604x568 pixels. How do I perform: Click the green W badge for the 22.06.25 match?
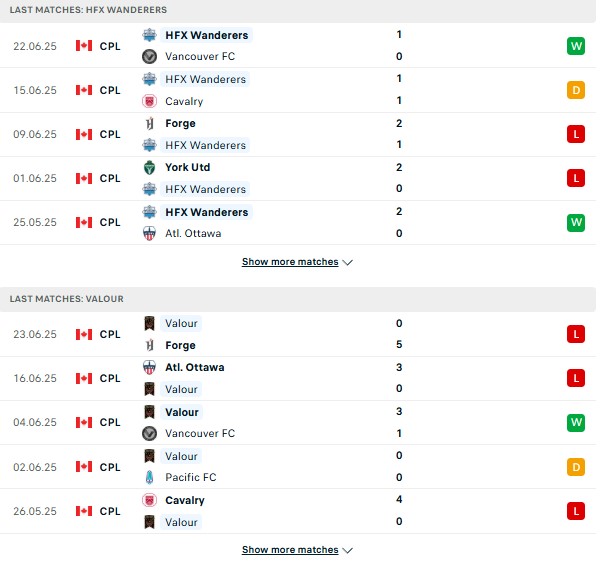576,46
